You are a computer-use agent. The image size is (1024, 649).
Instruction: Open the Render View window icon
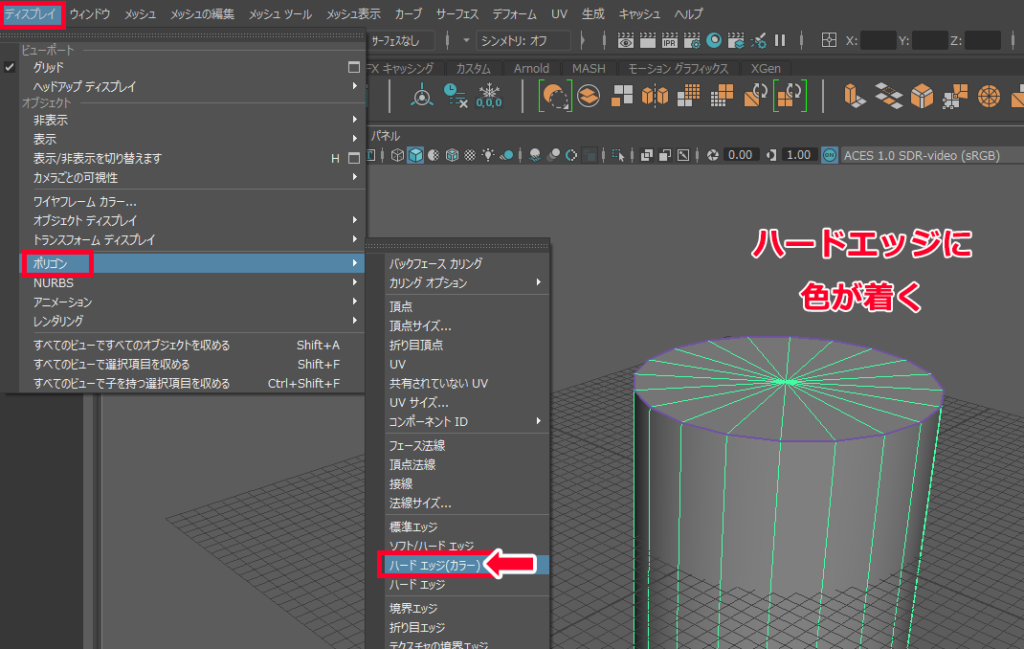pyautogui.click(x=626, y=40)
